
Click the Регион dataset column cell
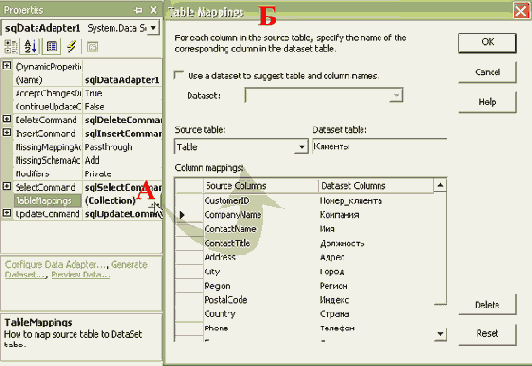[376, 286]
